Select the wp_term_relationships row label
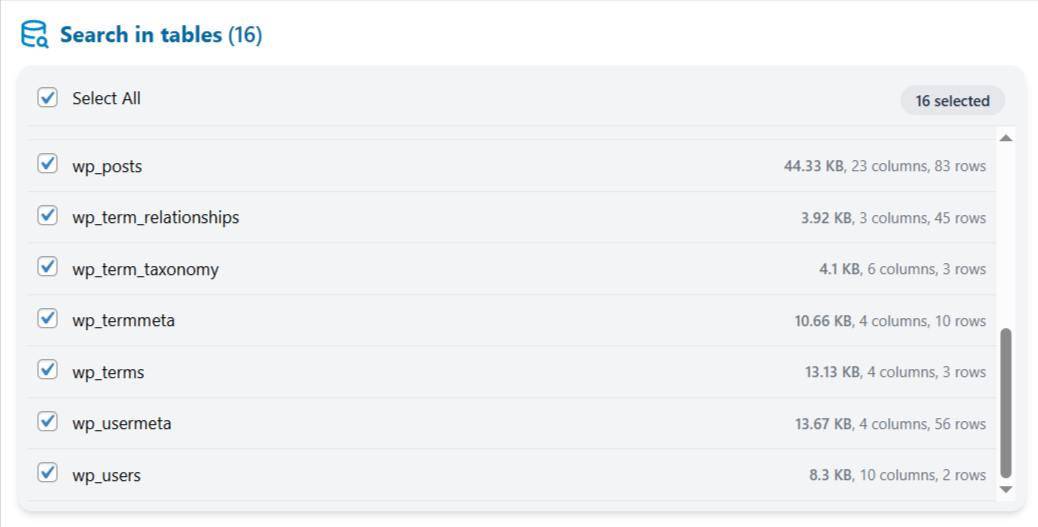This screenshot has height=527, width=1038. 155,217
